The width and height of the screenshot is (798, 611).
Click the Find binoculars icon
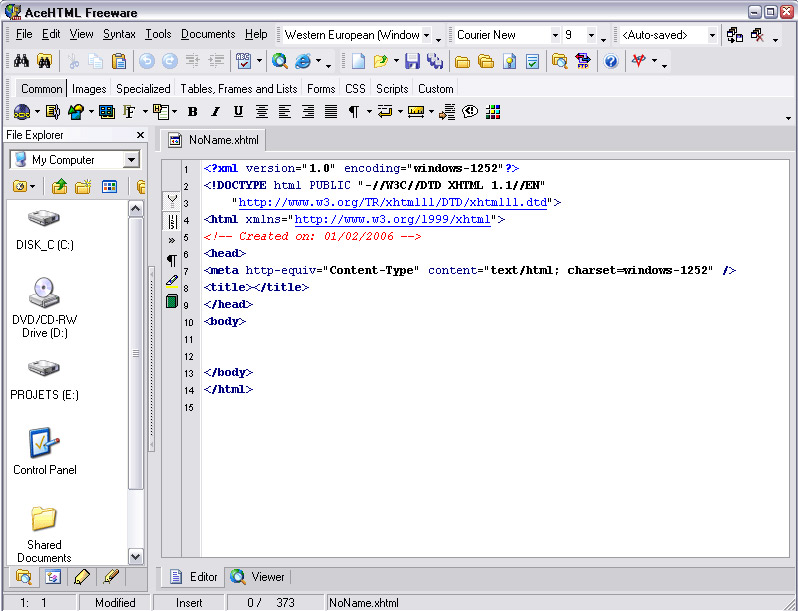(x=21, y=62)
